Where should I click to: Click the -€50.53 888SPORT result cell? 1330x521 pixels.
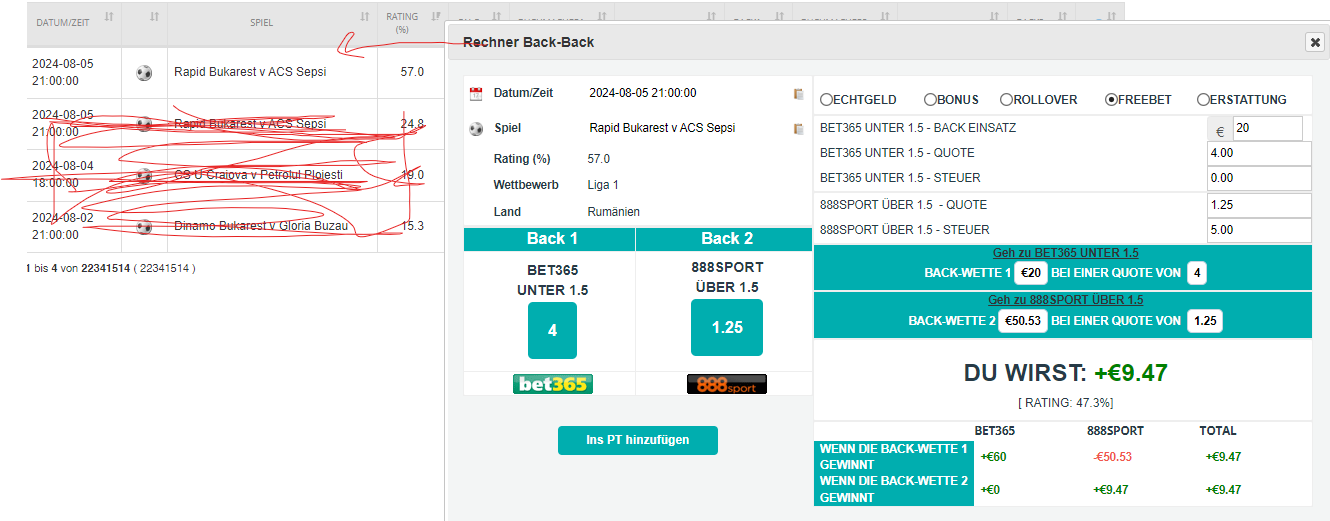click(x=1112, y=457)
